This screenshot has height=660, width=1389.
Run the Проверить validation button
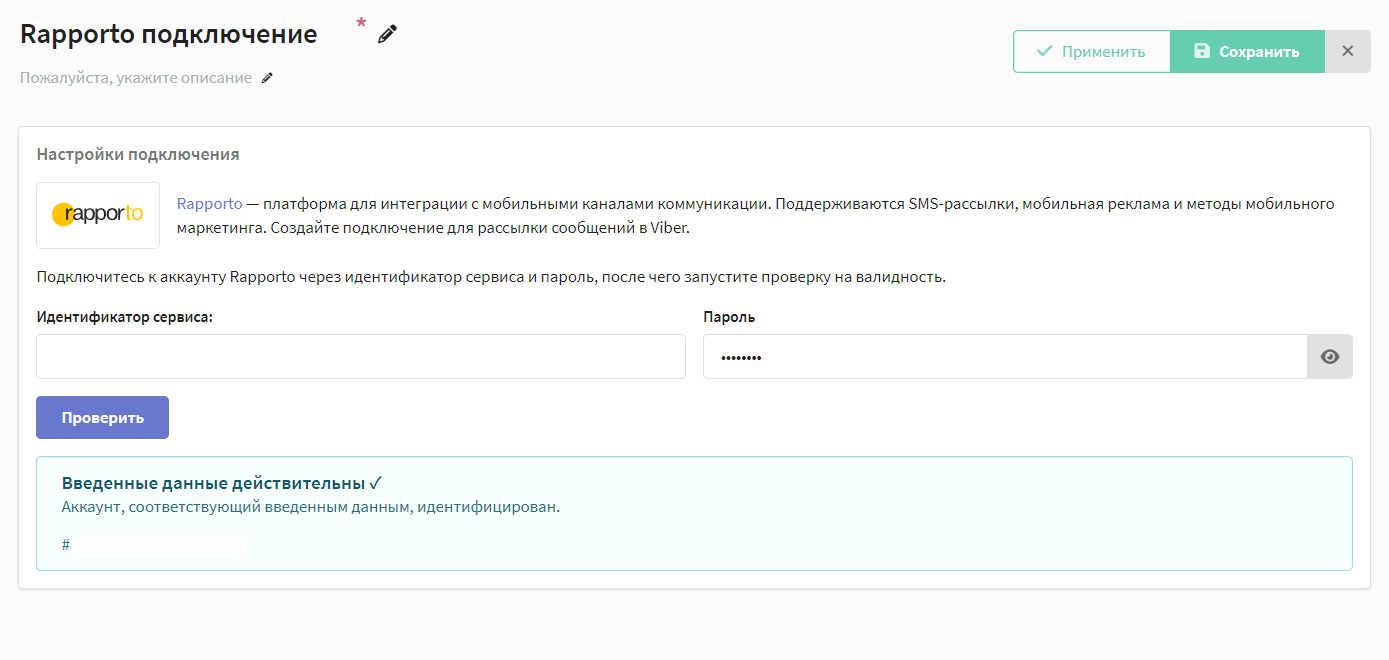(x=102, y=418)
